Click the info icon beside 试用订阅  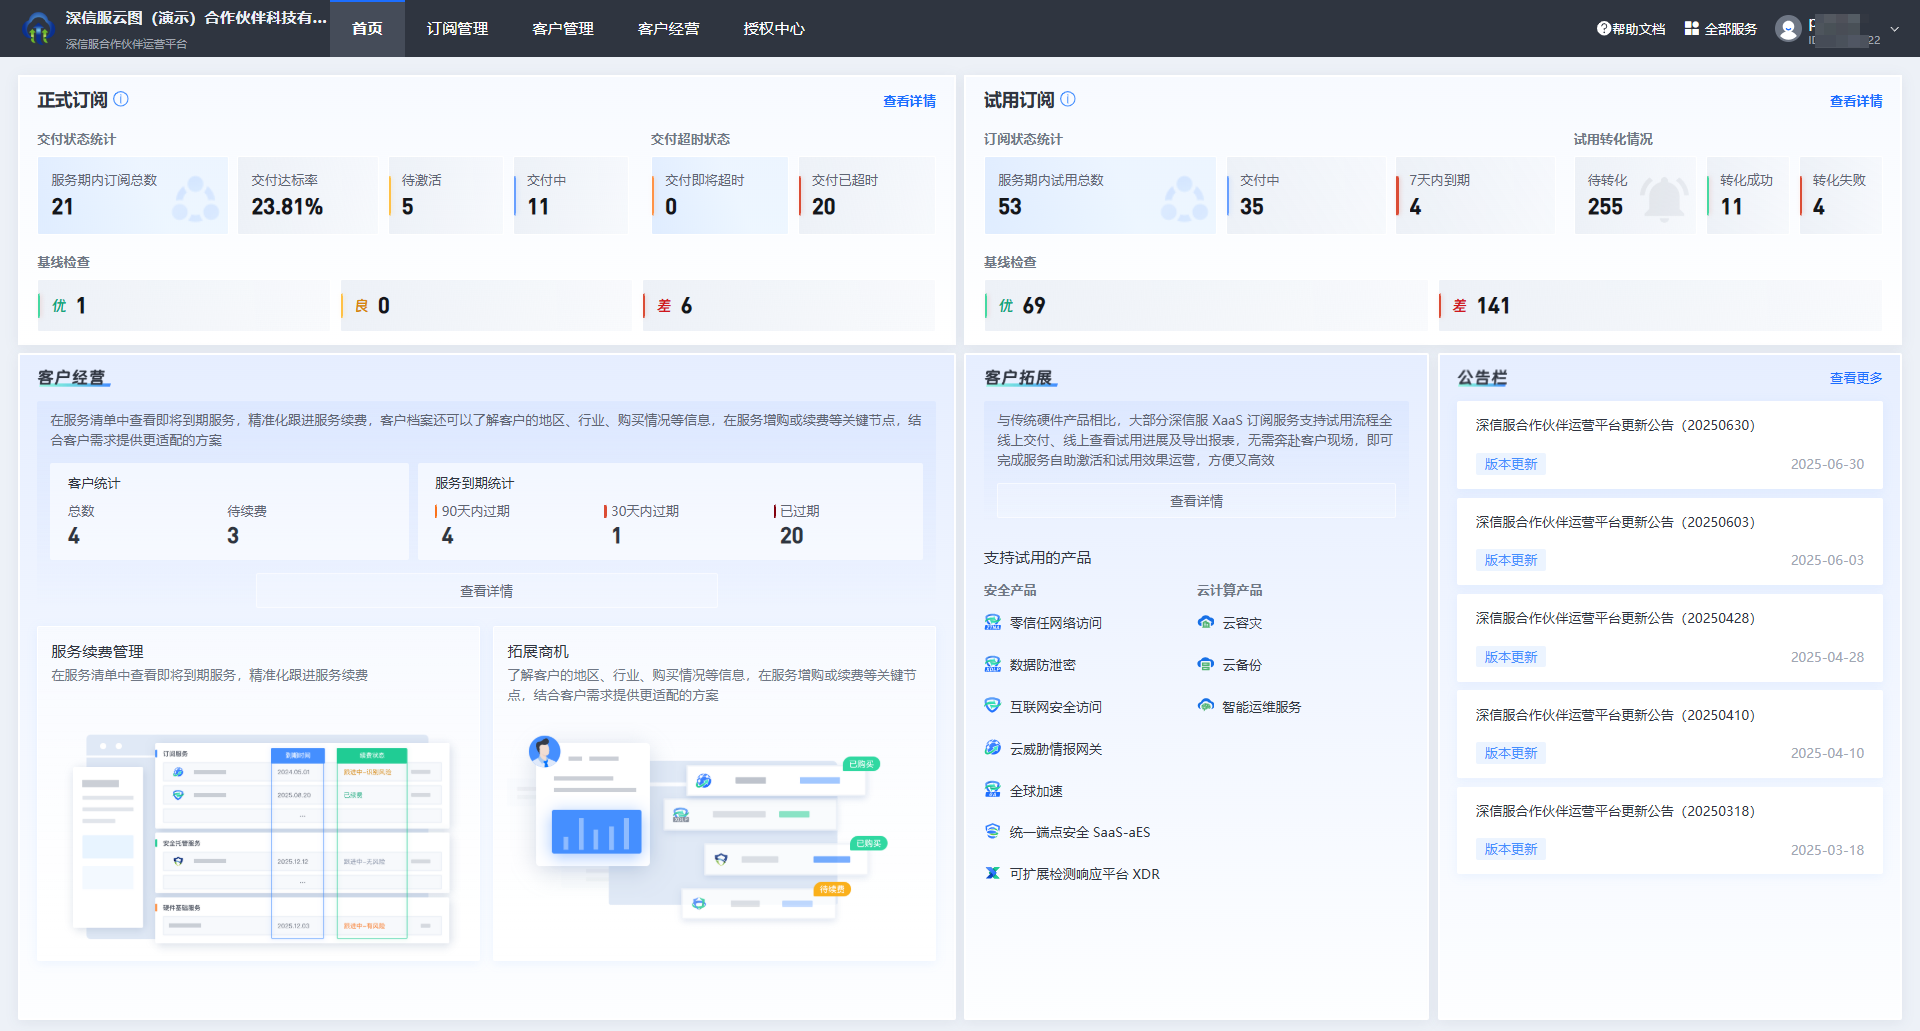coord(1068,99)
